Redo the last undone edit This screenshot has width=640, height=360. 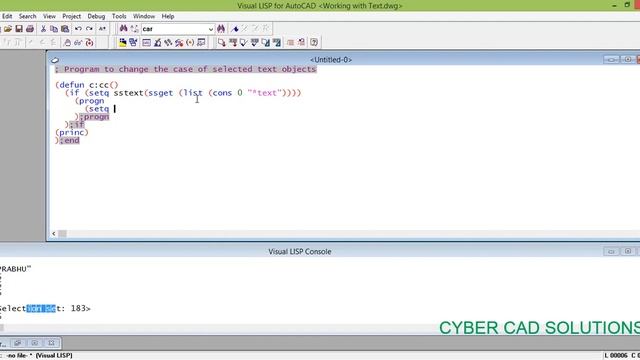pyautogui.click(x=89, y=29)
